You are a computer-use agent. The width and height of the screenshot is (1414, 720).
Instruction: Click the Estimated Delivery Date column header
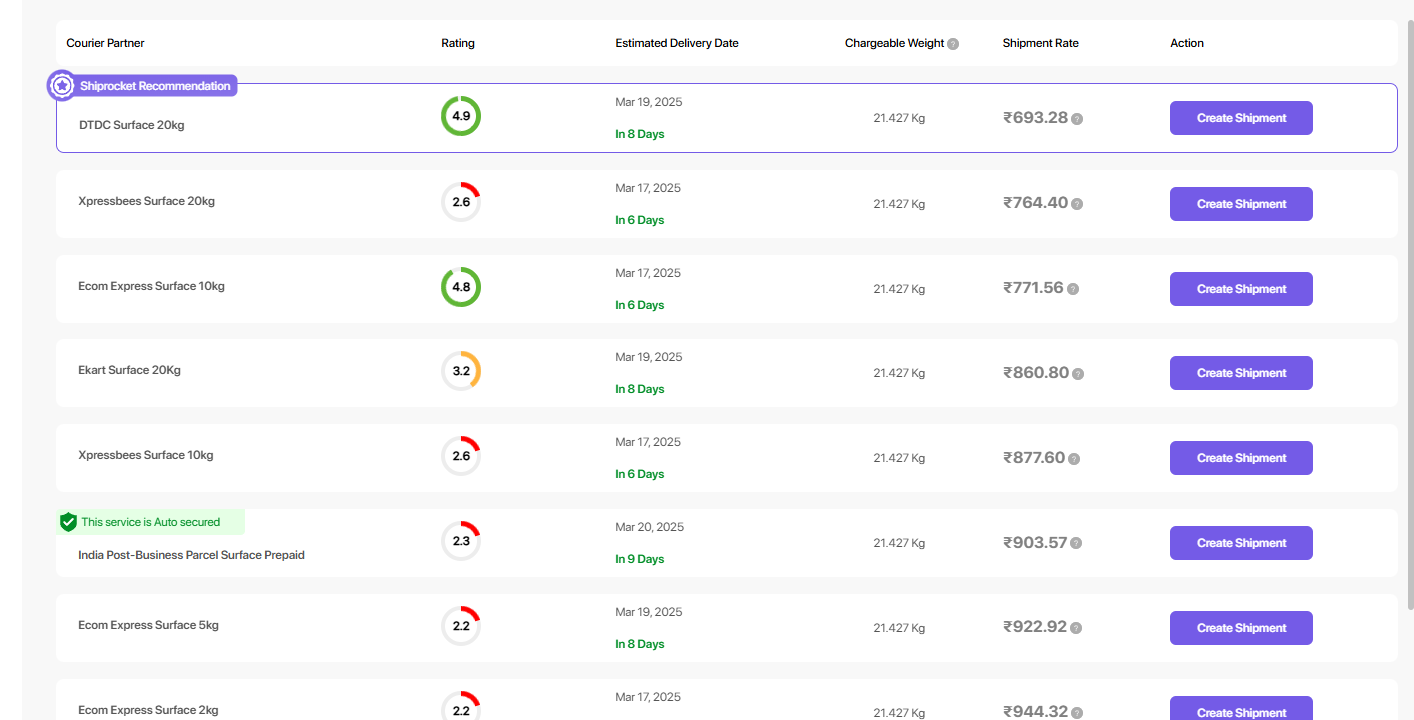(677, 43)
